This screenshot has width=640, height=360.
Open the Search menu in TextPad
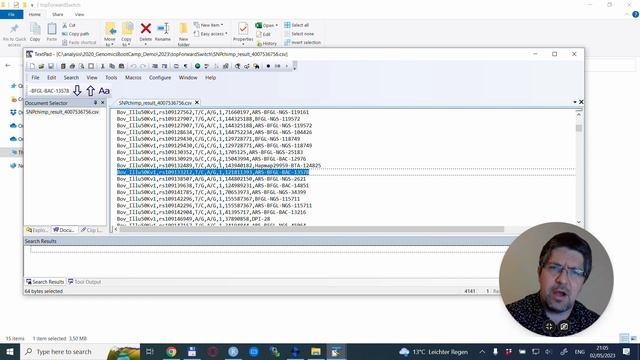(x=71, y=78)
